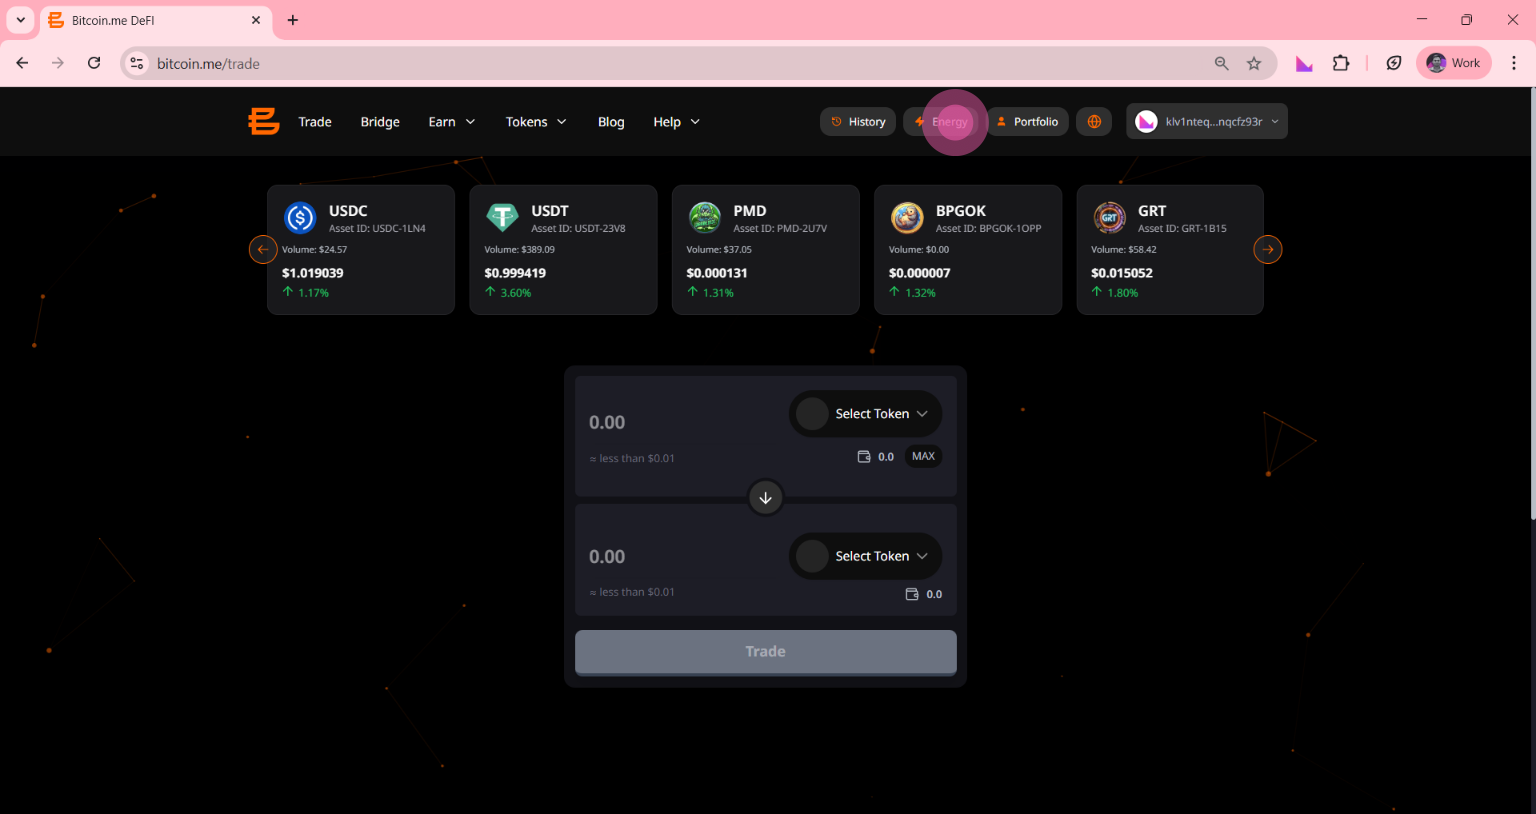The width and height of the screenshot is (1536, 814).
Task: Open the browser extensions puzzle icon
Action: tap(1341, 63)
